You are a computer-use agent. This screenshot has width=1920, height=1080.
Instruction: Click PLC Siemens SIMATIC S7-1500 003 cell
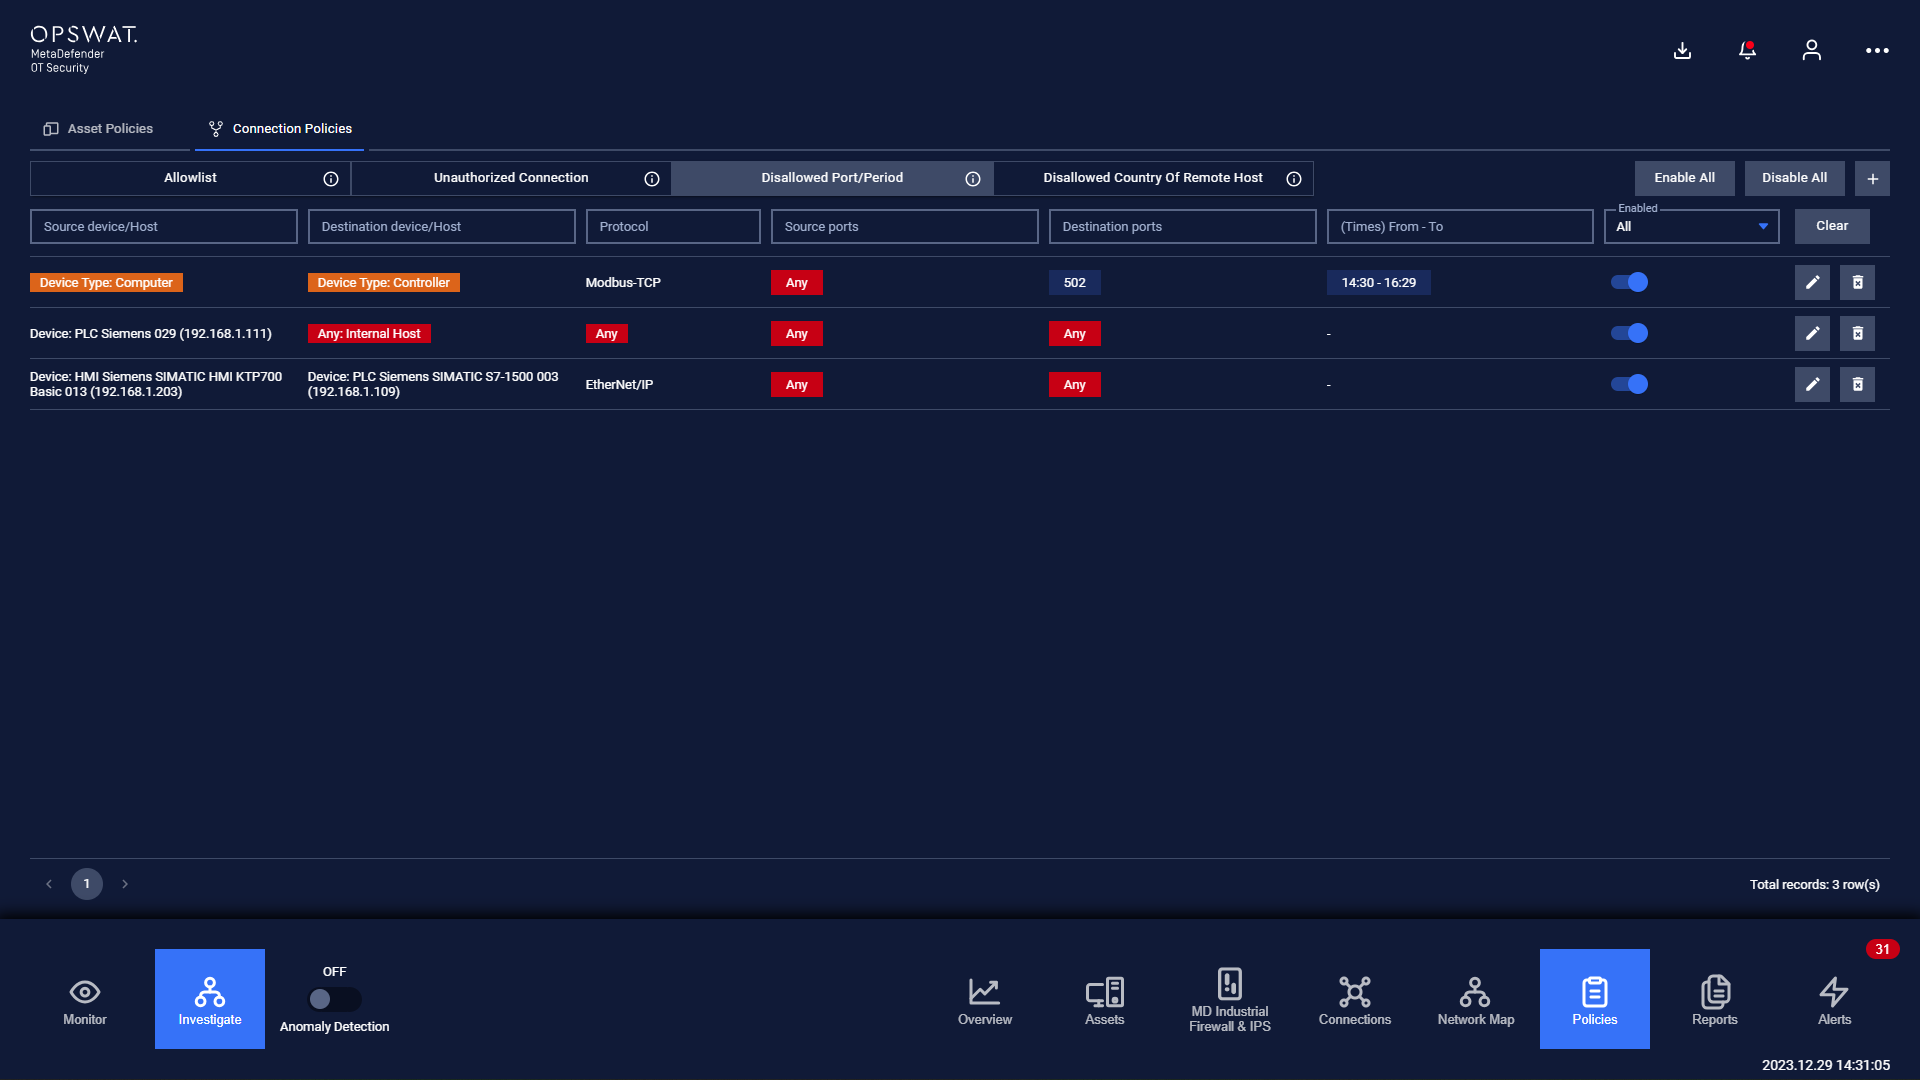coord(433,385)
